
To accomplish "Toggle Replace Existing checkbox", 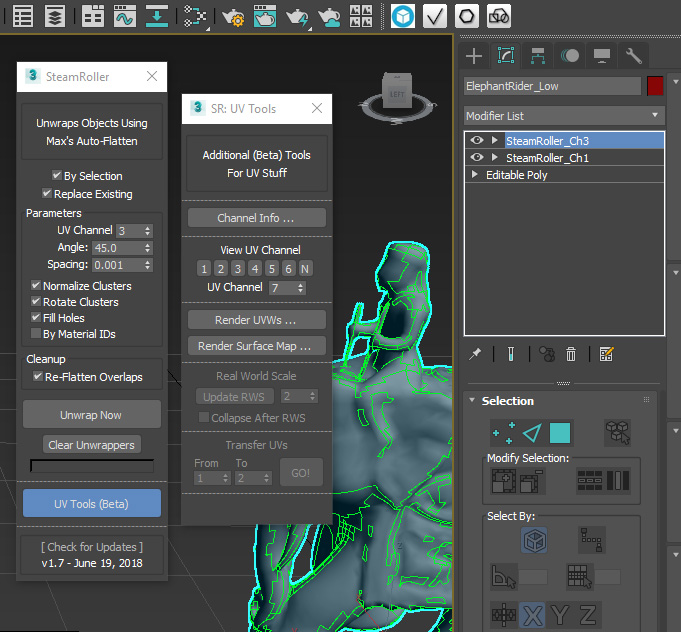I will 46,193.
